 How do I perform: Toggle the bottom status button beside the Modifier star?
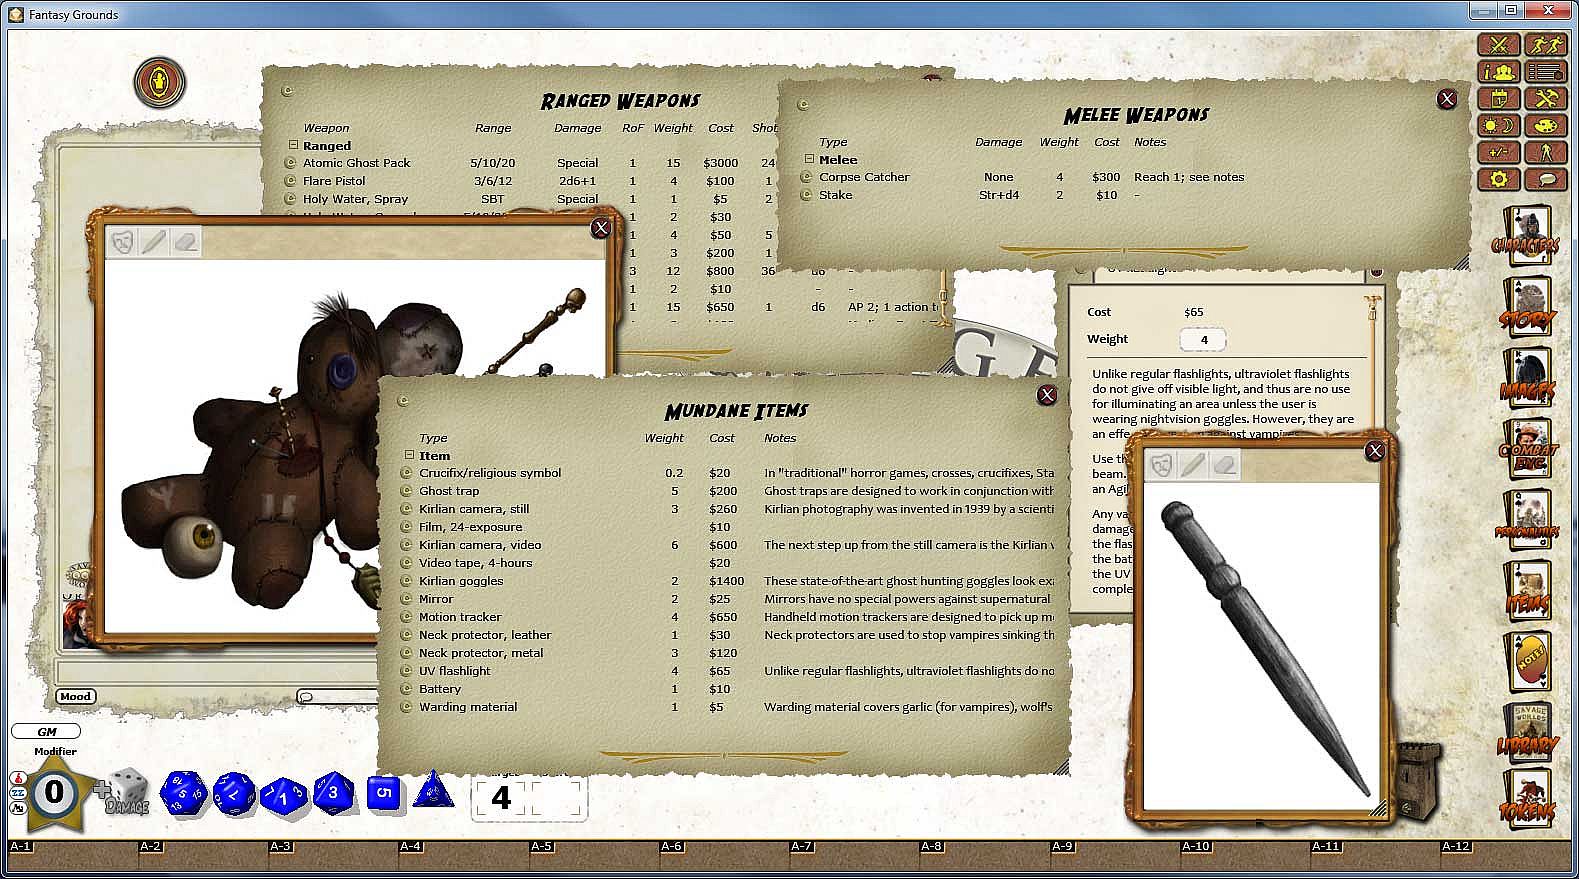click(x=17, y=807)
